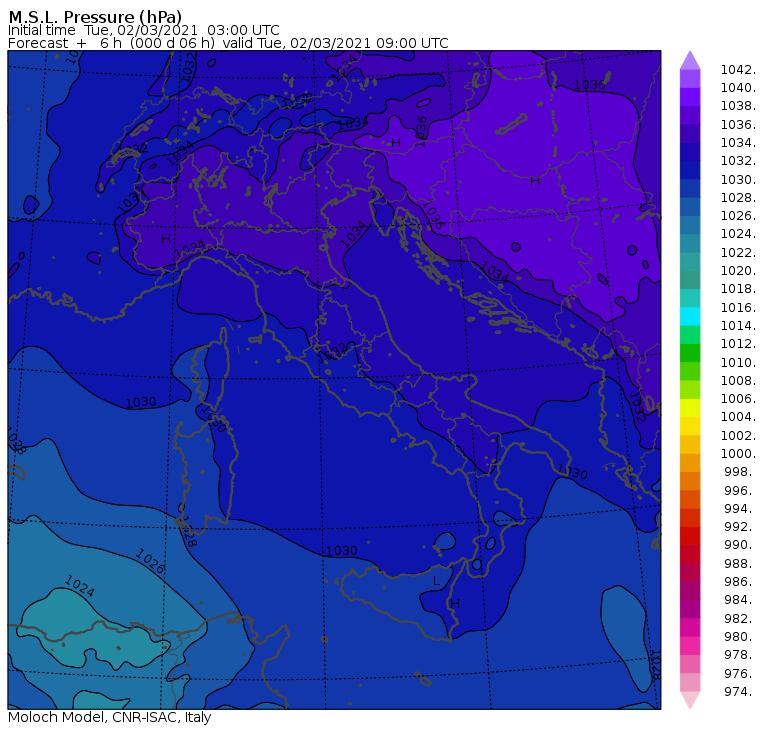Click the lime swatch between 1006 and 1008
760x731 pixels.
click(x=690, y=390)
